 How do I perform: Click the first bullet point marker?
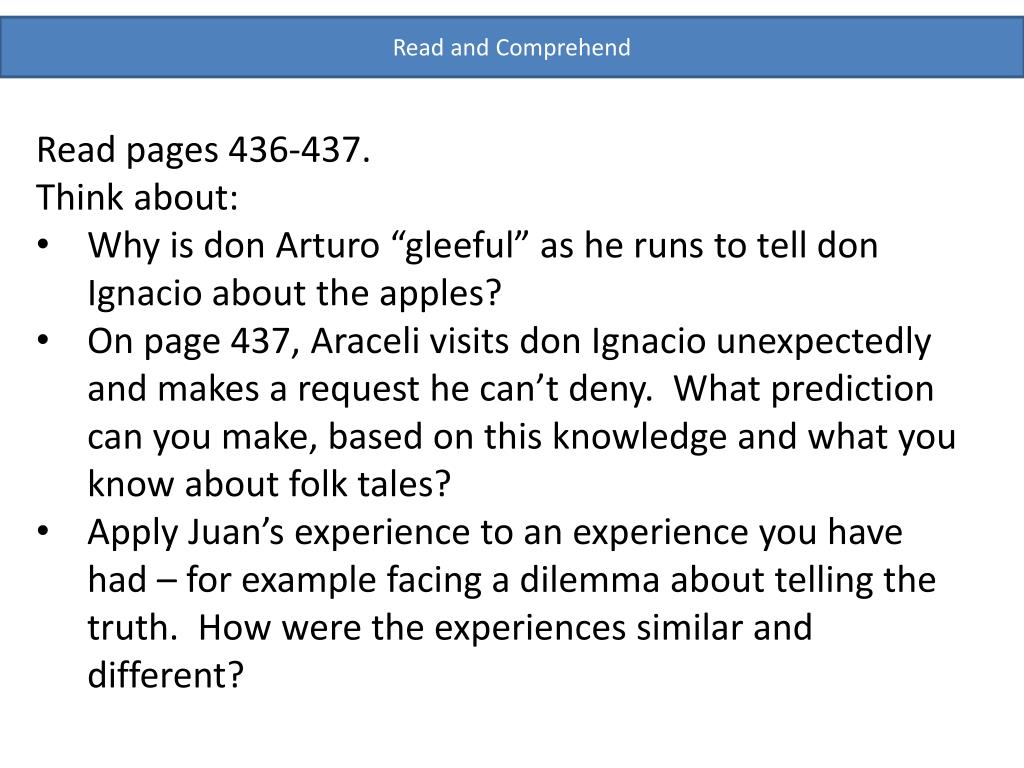pos(43,246)
